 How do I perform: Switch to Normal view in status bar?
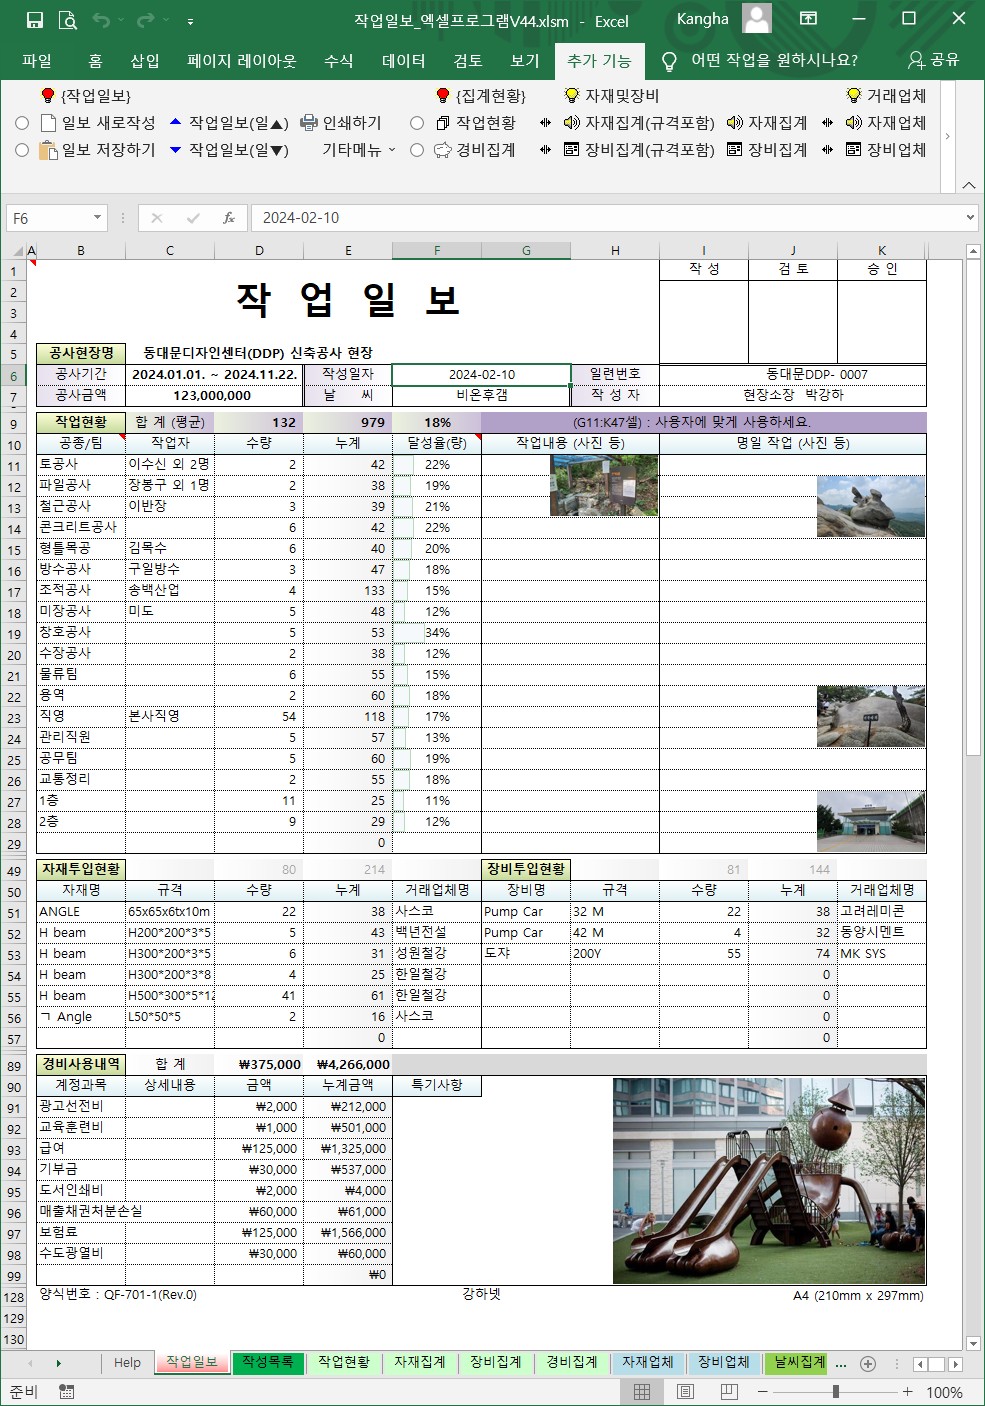tap(642, 1392)
